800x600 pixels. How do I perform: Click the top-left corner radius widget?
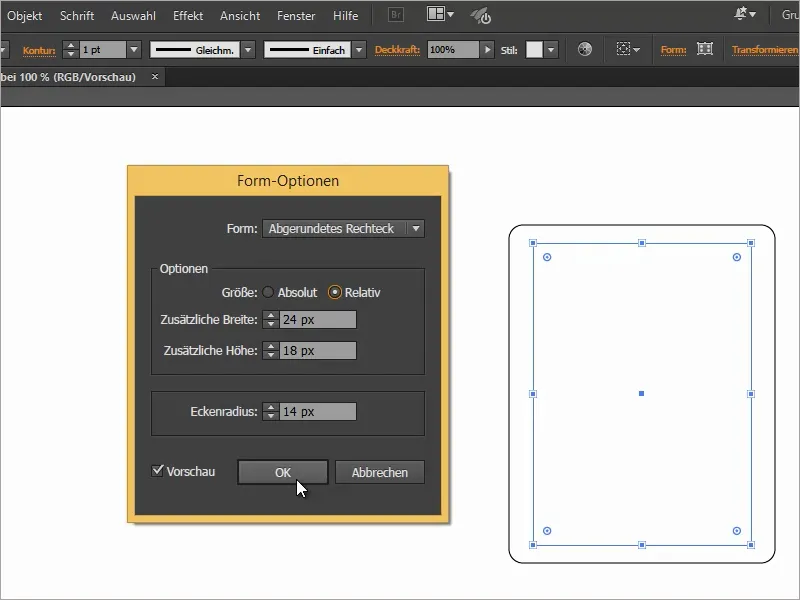pyautogui.click(x=547, y=257)
